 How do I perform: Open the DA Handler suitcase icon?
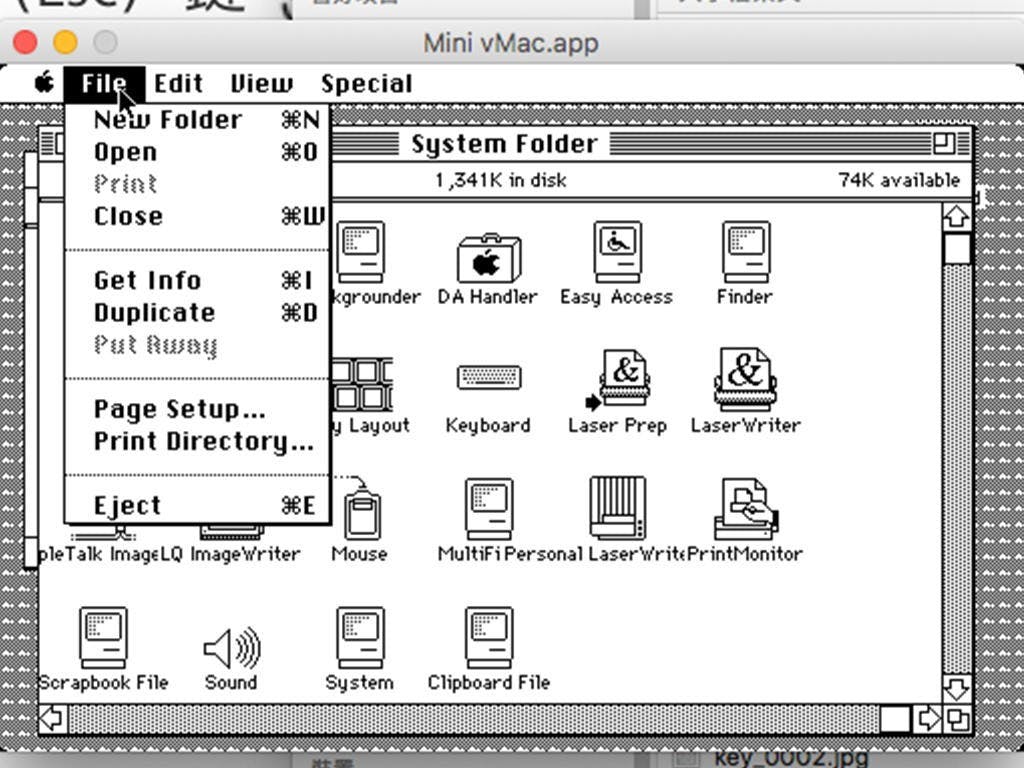pyautogui.click(x=489, y=258)
